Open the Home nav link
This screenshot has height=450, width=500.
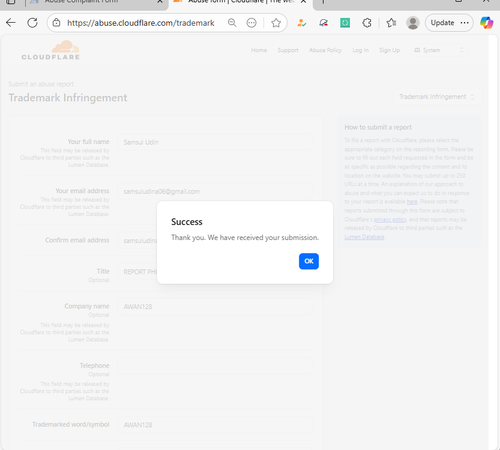click(259, 50)
